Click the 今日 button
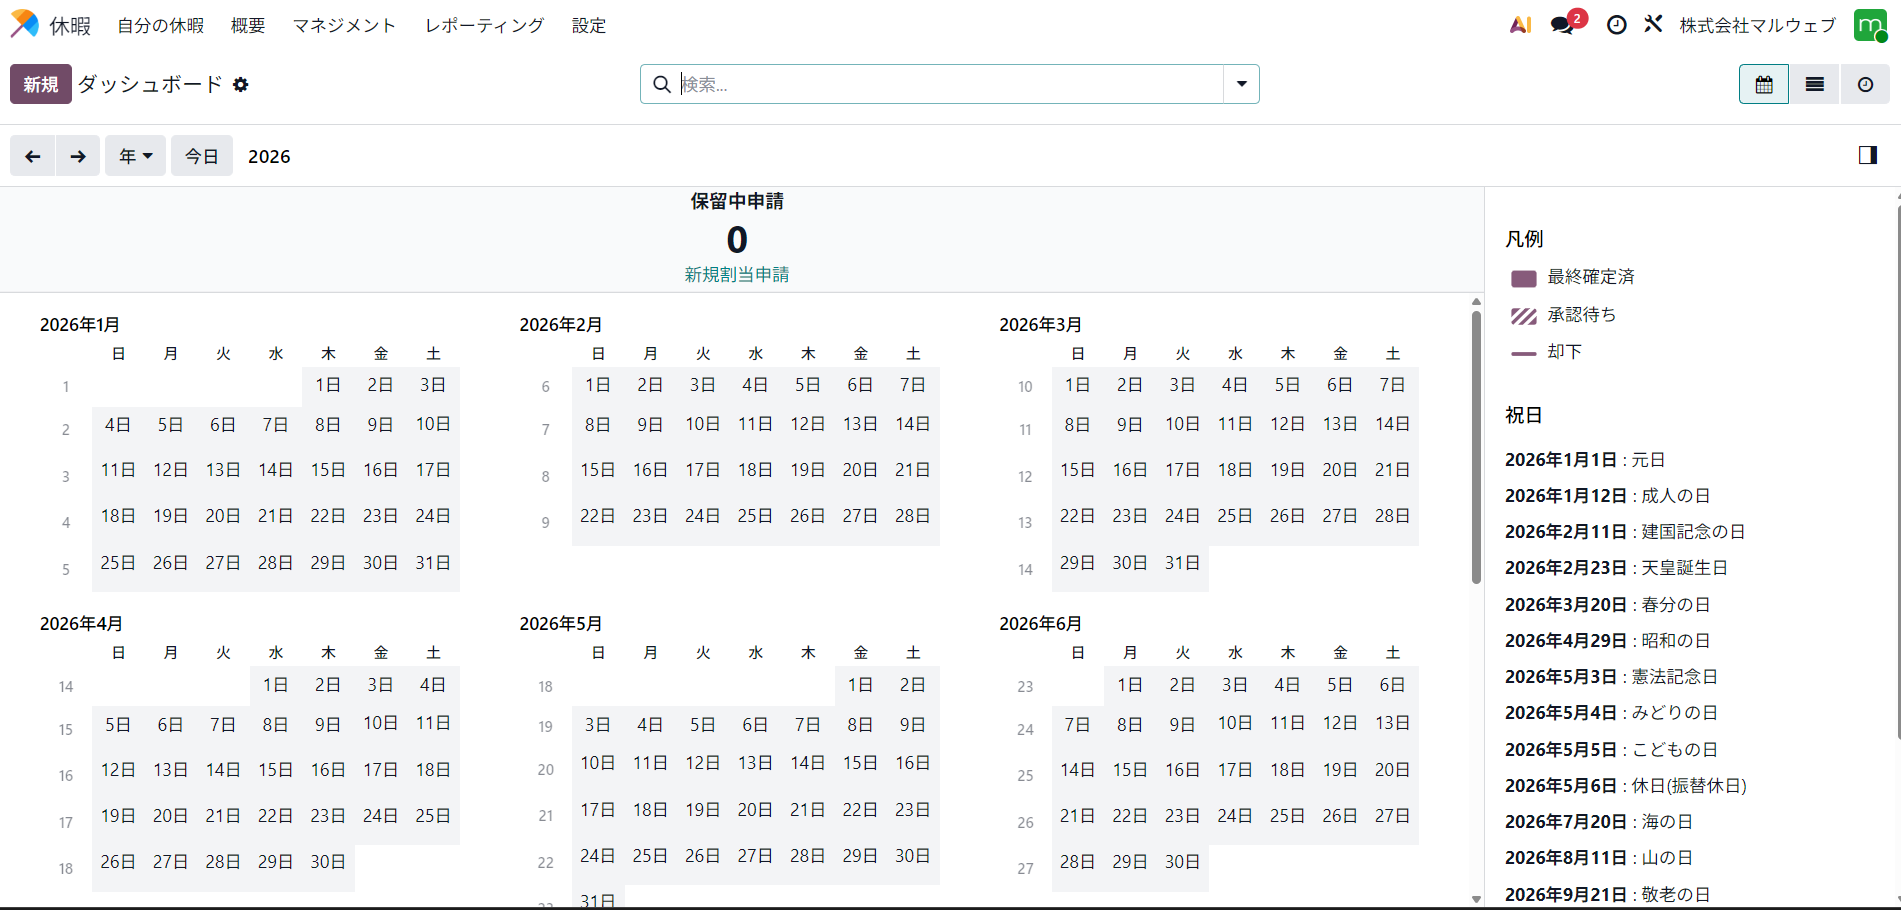Image resolution: width=1901 pixels, height=910 pixels. point(202,156)
